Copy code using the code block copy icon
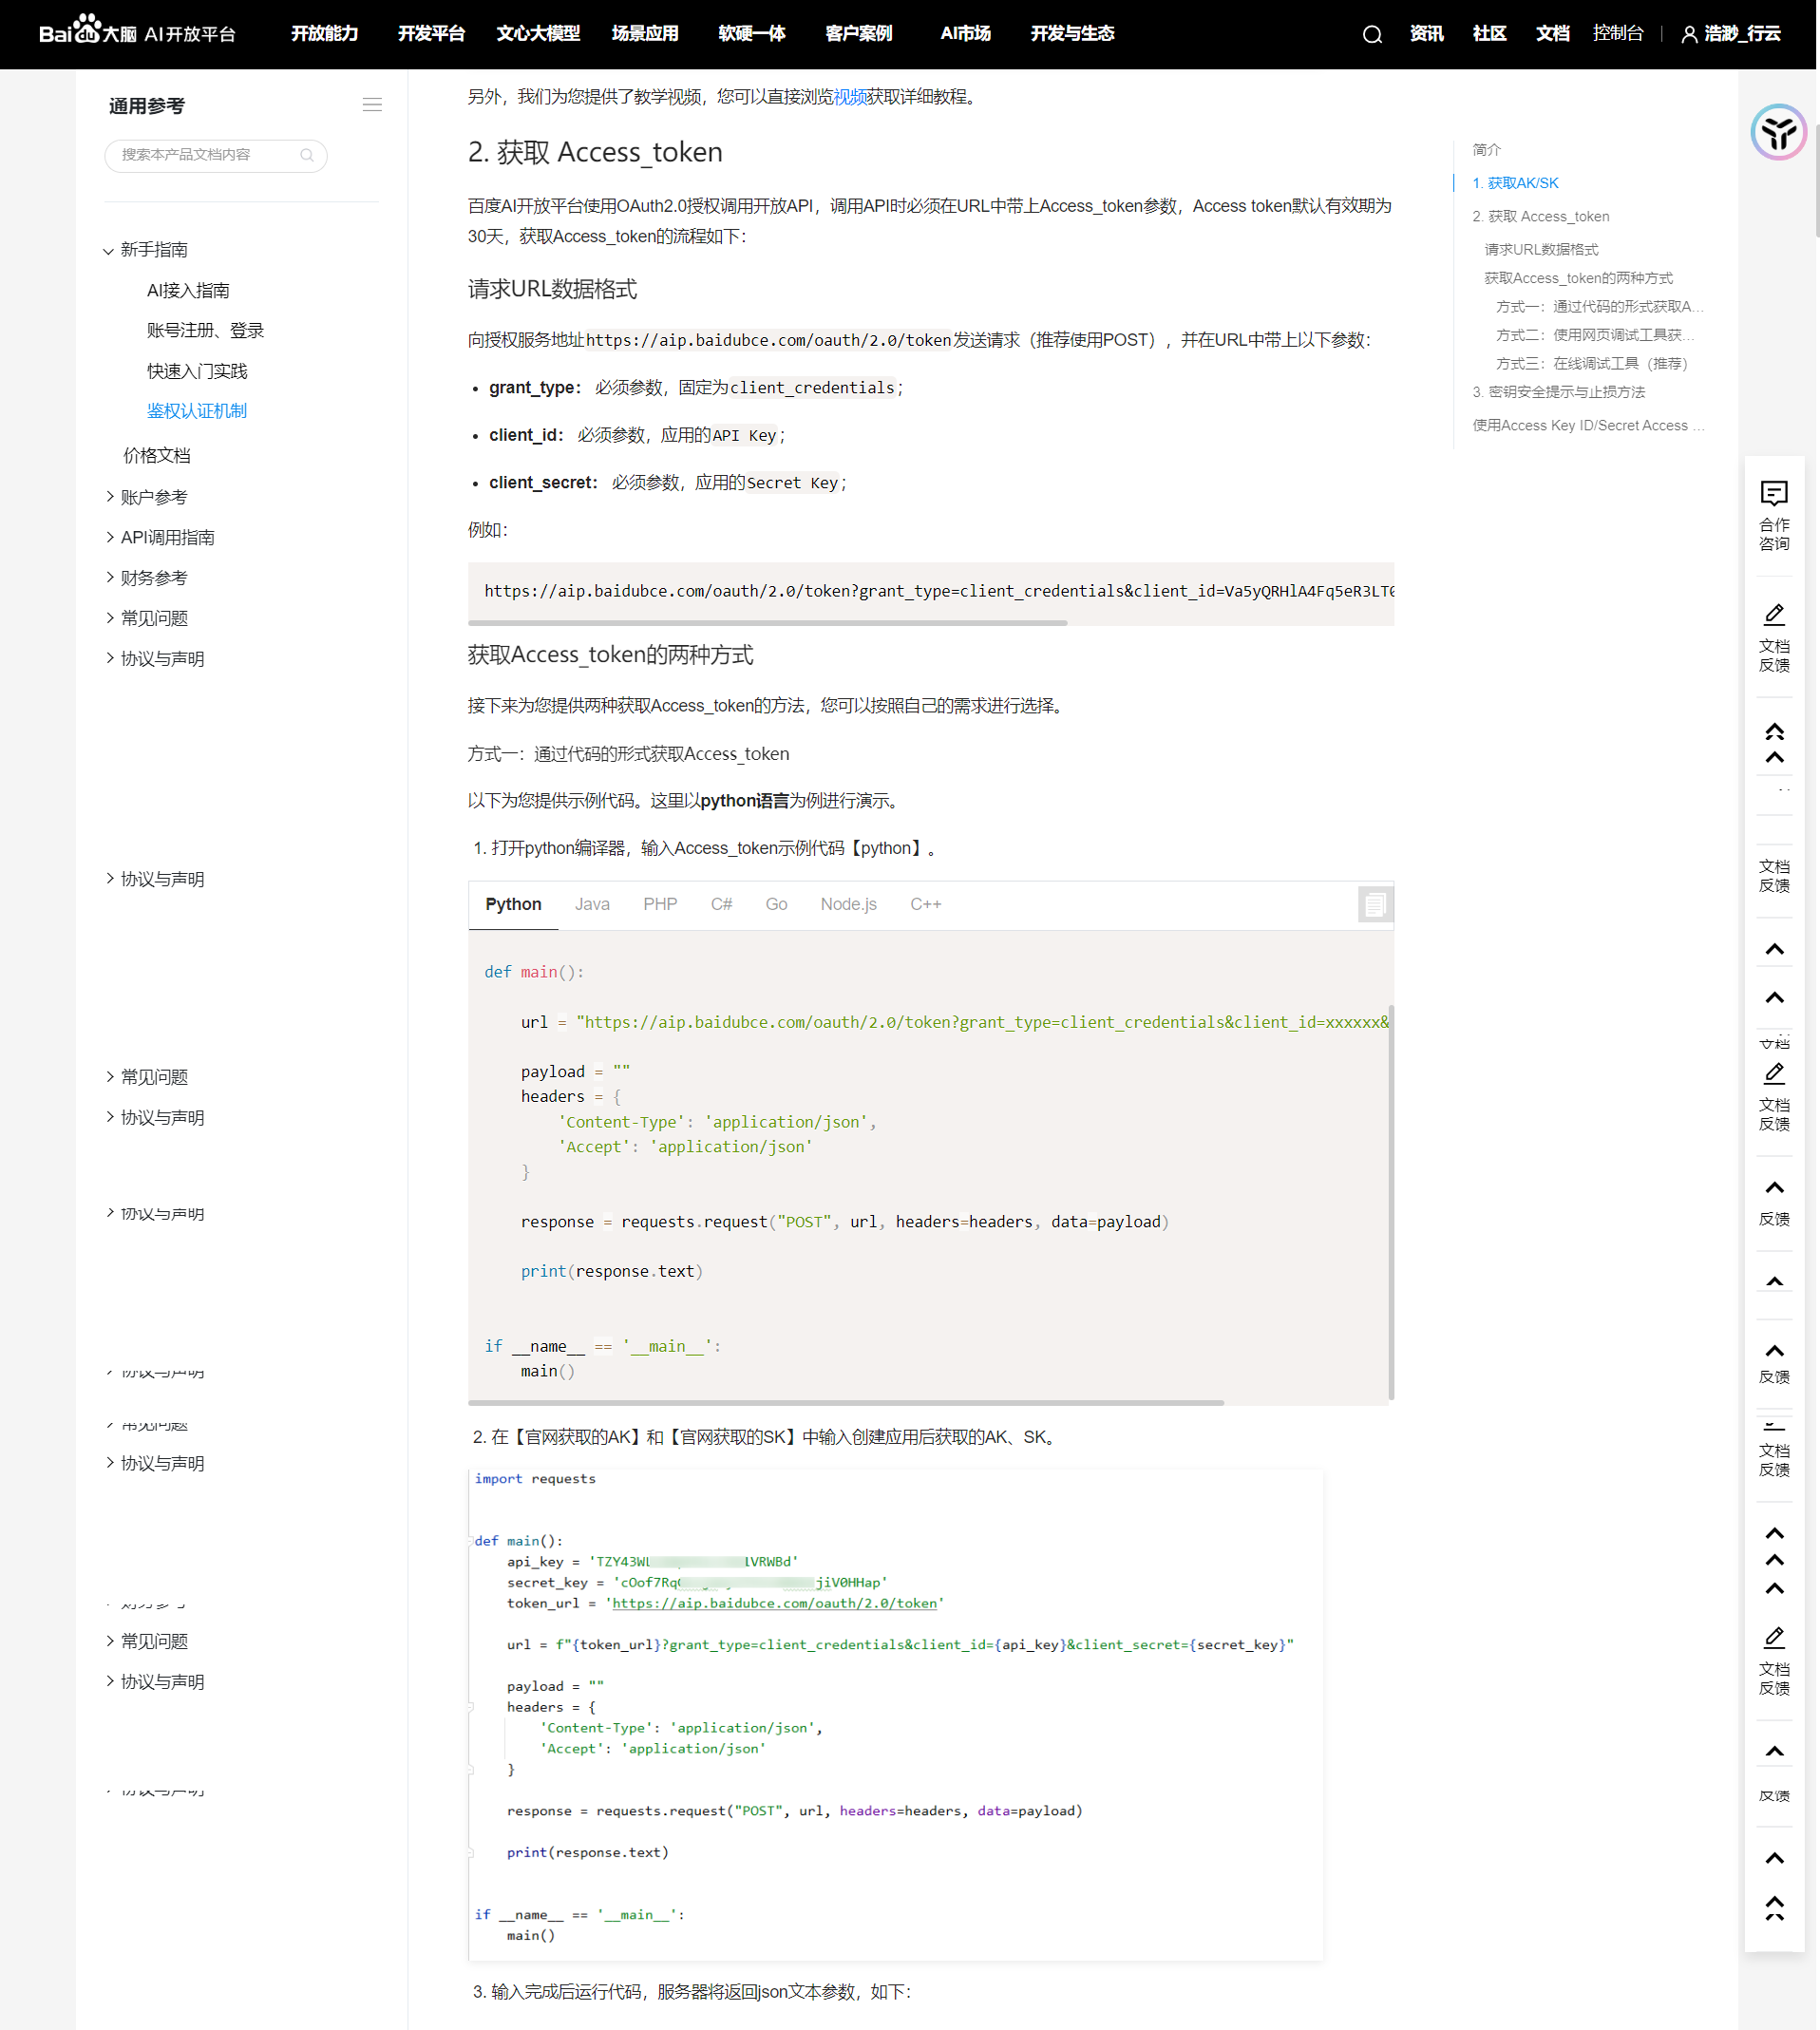This screenshot has width=1820, height=2030. pyautogui.click(x=1375, y=905)
